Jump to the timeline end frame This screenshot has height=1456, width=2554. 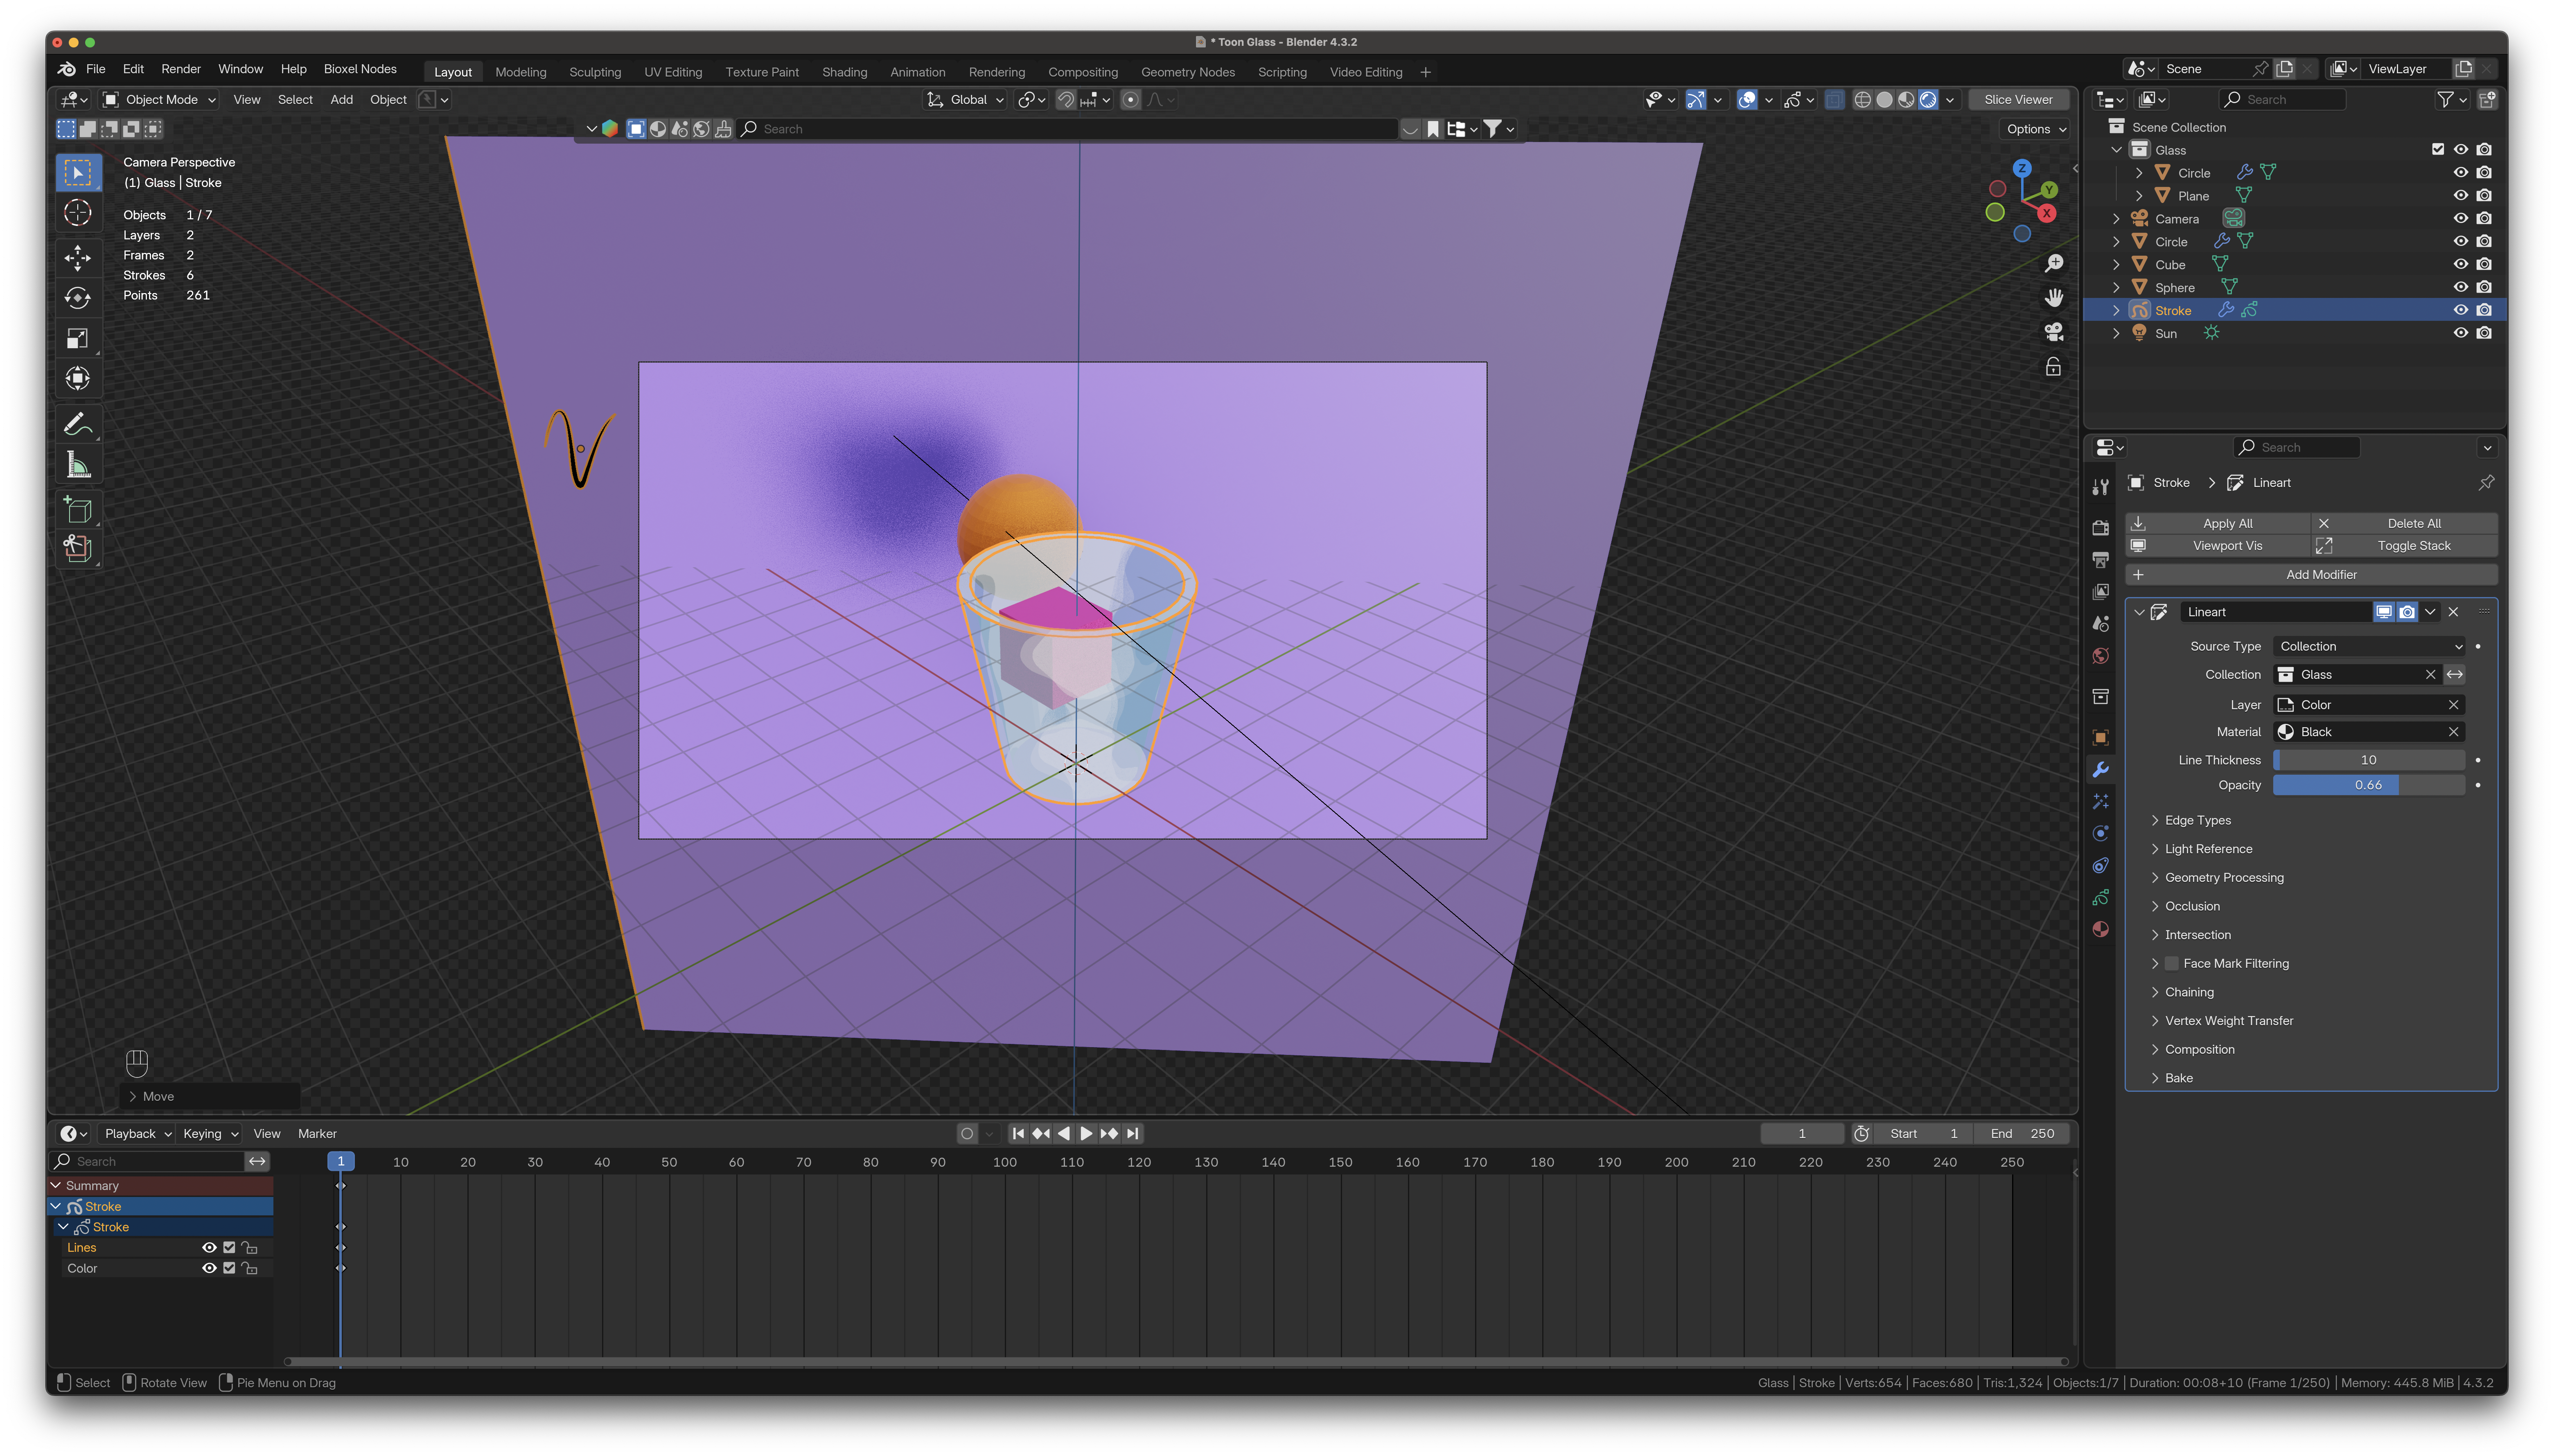pos(1132,1134)
